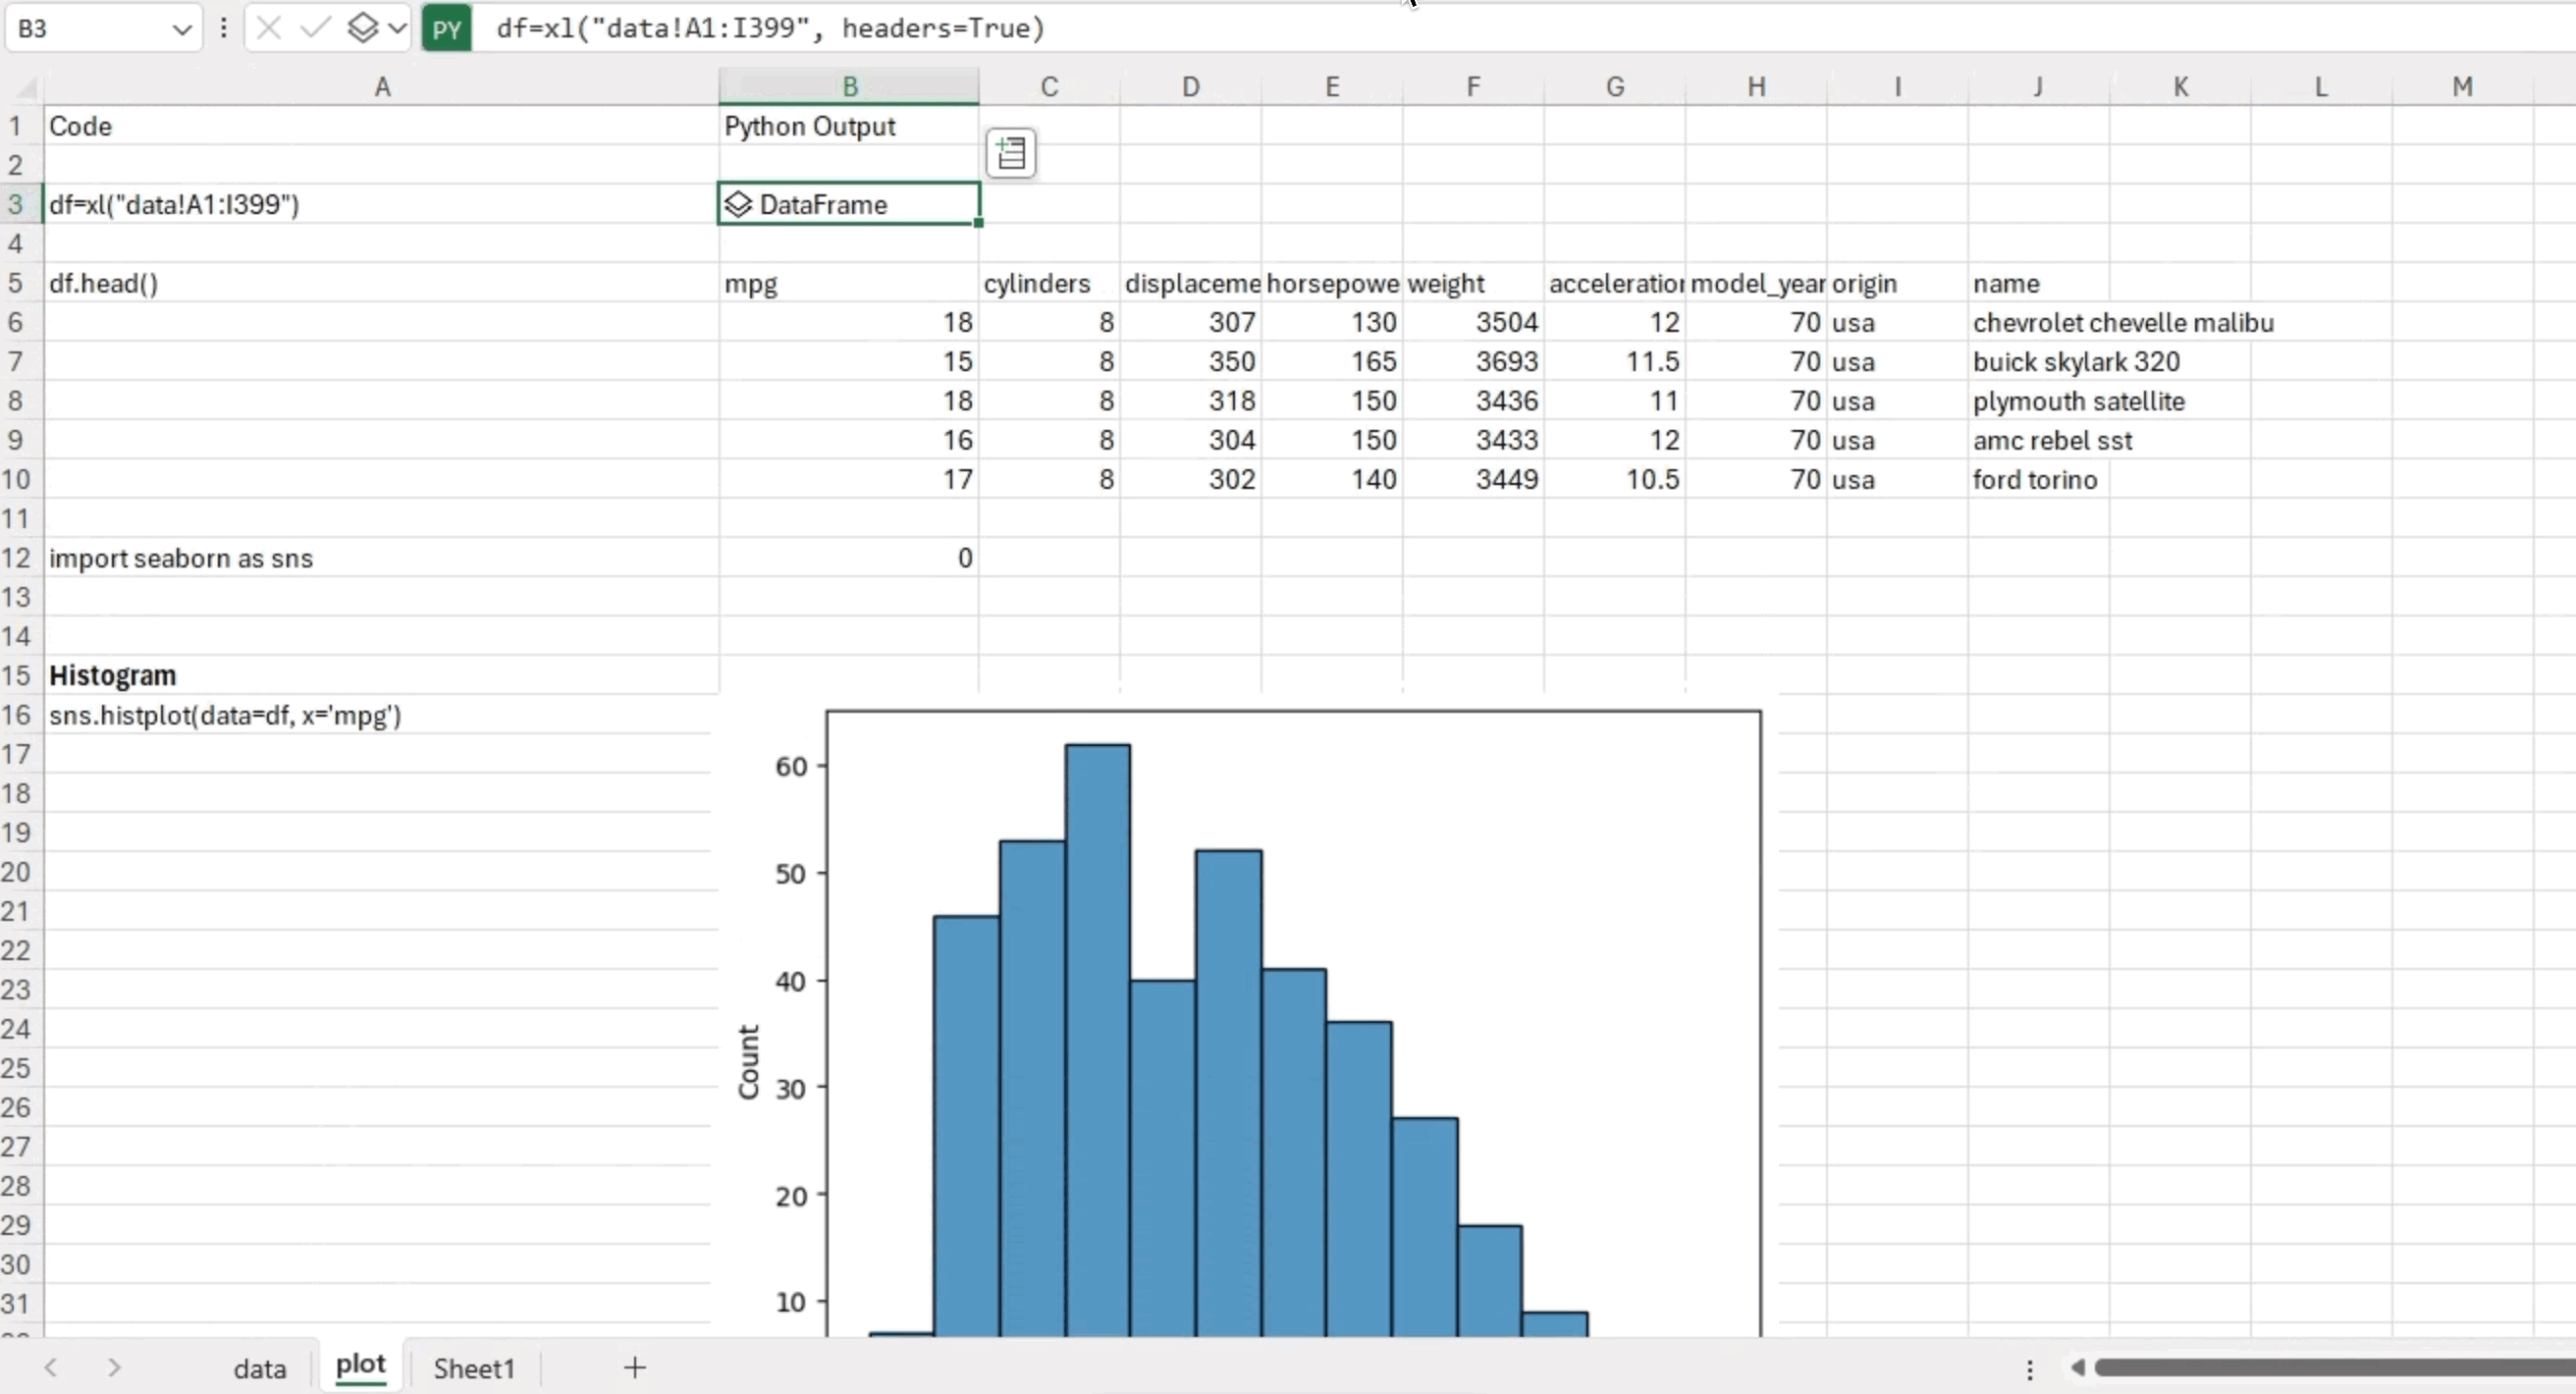The width and height of the screenshot is (2576, 1394).
Task: Click the Name Box showing B3
Action: click(x=88, y=28)
